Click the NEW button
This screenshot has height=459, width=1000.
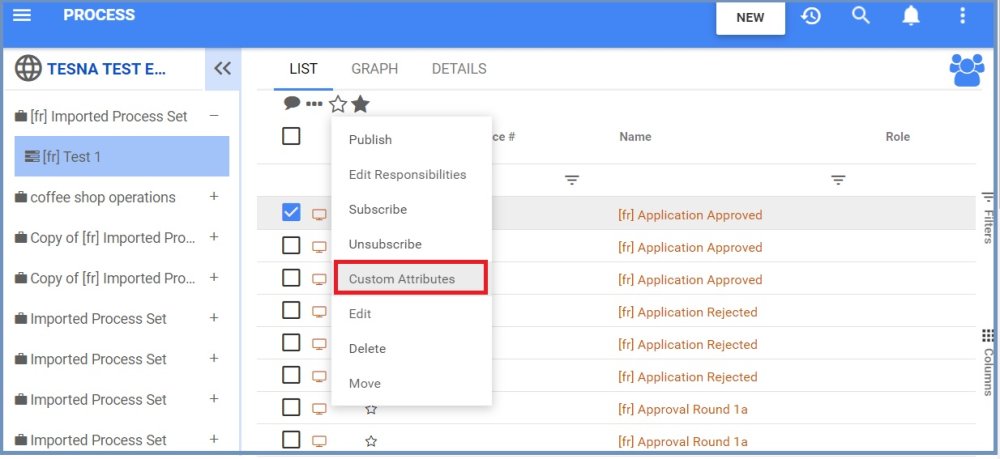(x=750, y=18)
